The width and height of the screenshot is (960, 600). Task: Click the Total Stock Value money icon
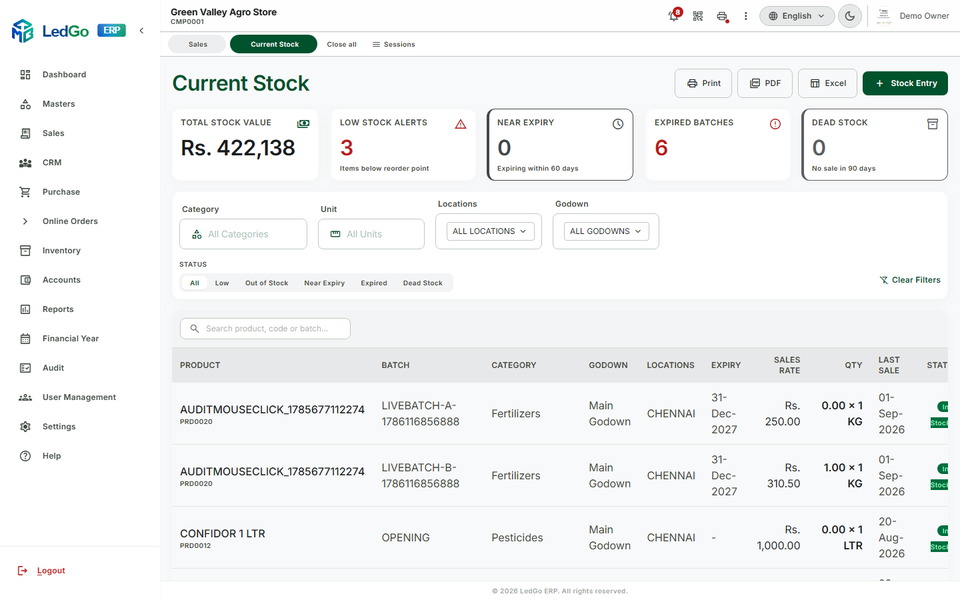click(303, 124)
